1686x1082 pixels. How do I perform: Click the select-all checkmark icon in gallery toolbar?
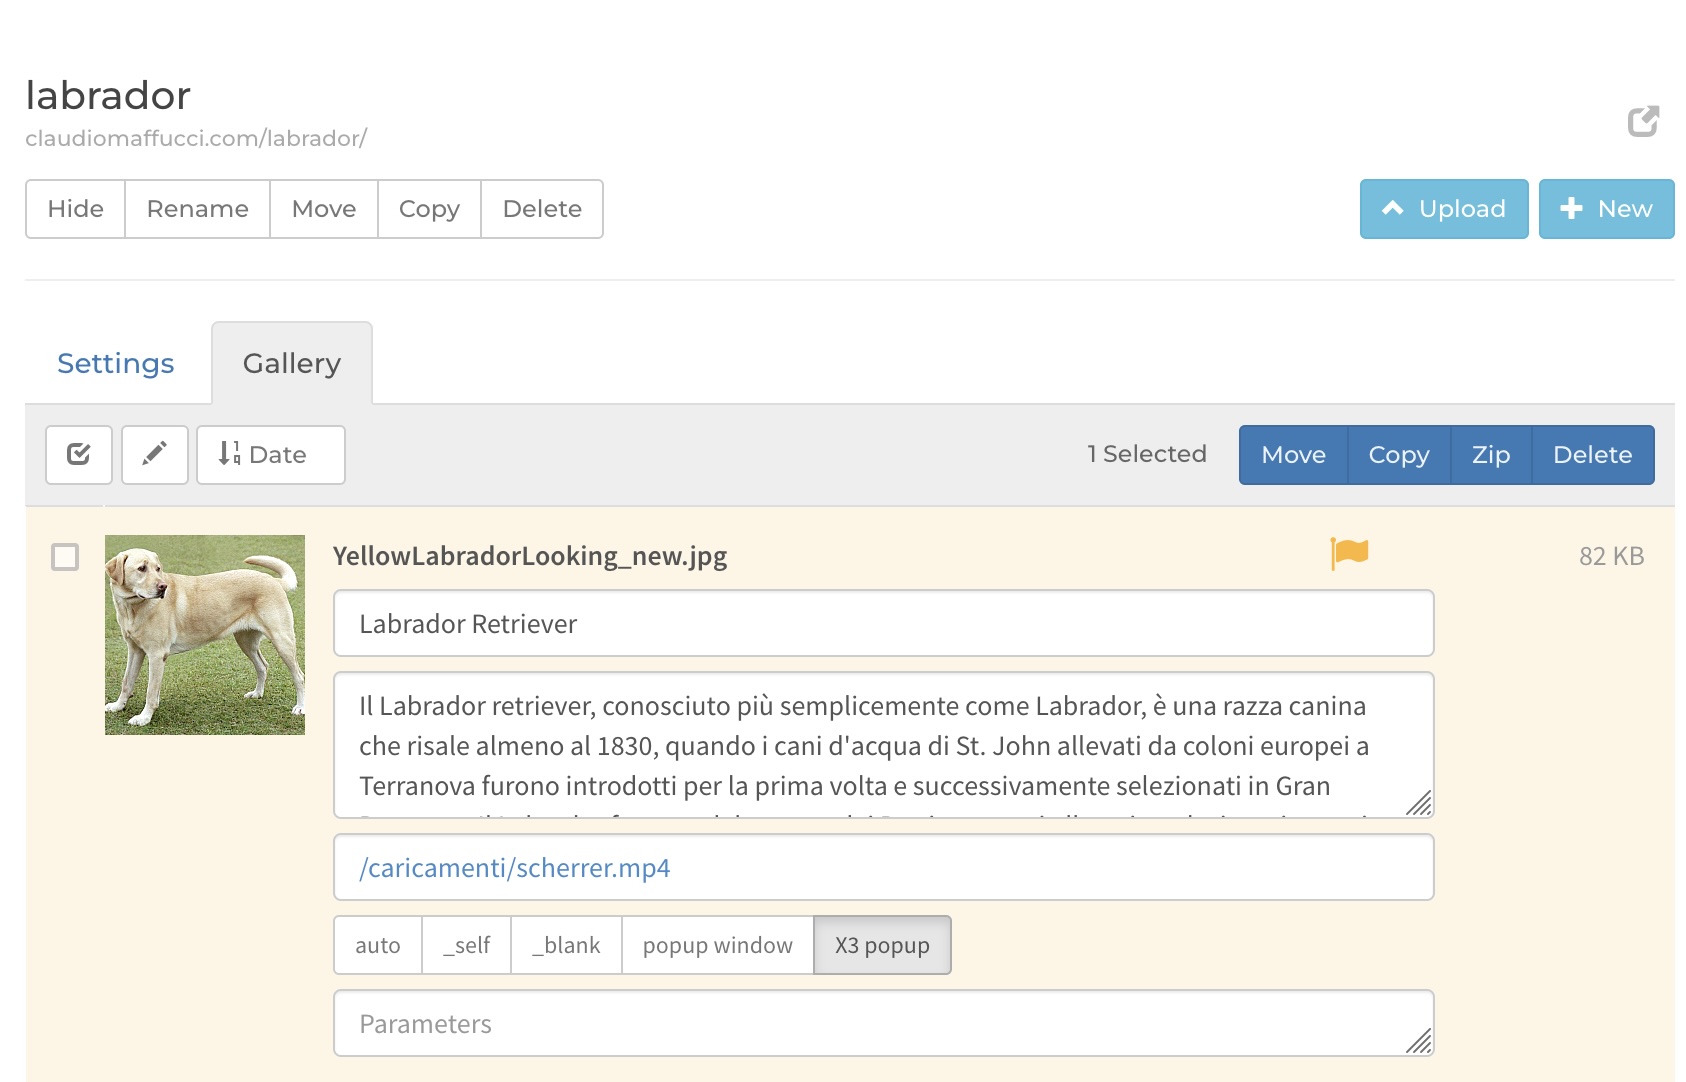79,455
